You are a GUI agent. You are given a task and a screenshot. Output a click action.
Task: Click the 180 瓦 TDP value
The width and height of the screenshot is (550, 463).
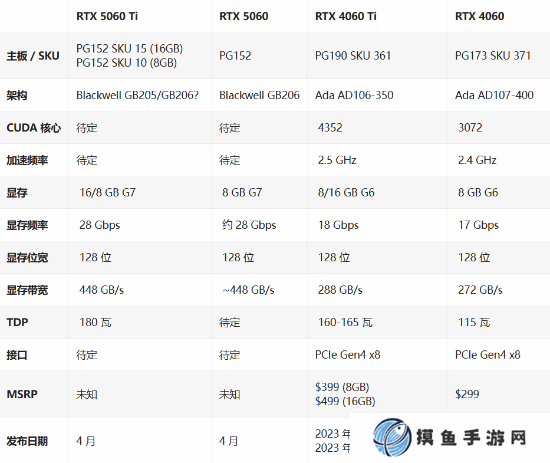[x=95, y=322]
